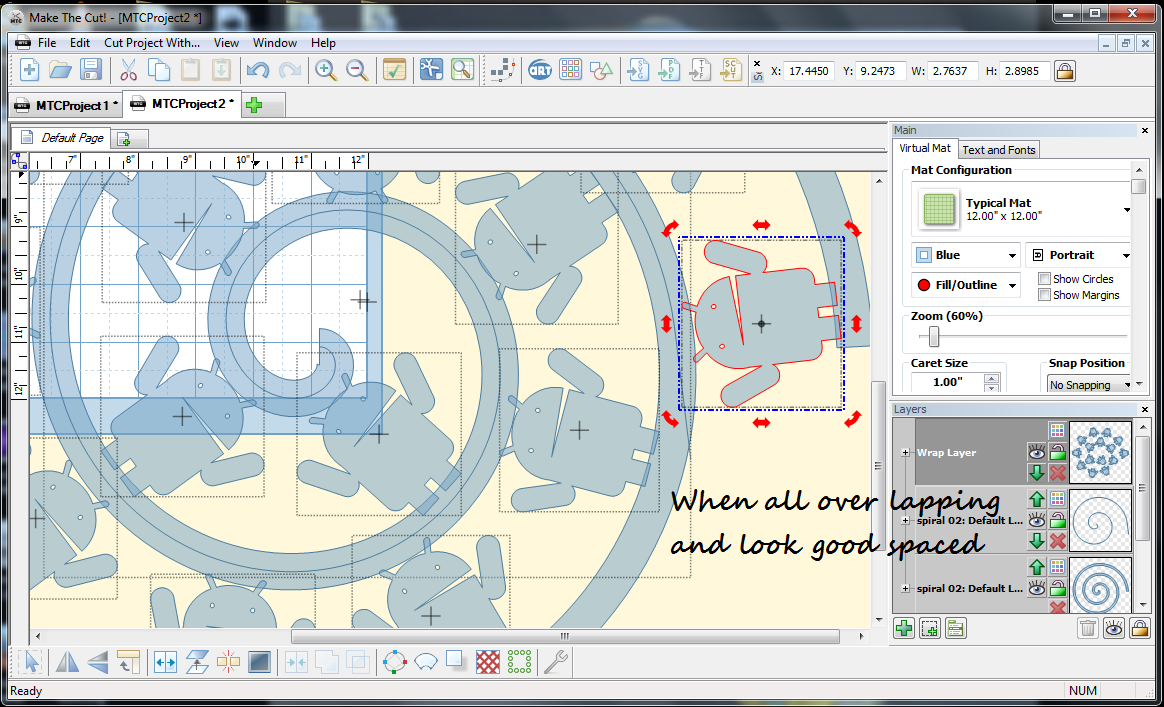
Task: Click the bezier warp circle tool
Action: pyautogui.click(x=395, y=660)
